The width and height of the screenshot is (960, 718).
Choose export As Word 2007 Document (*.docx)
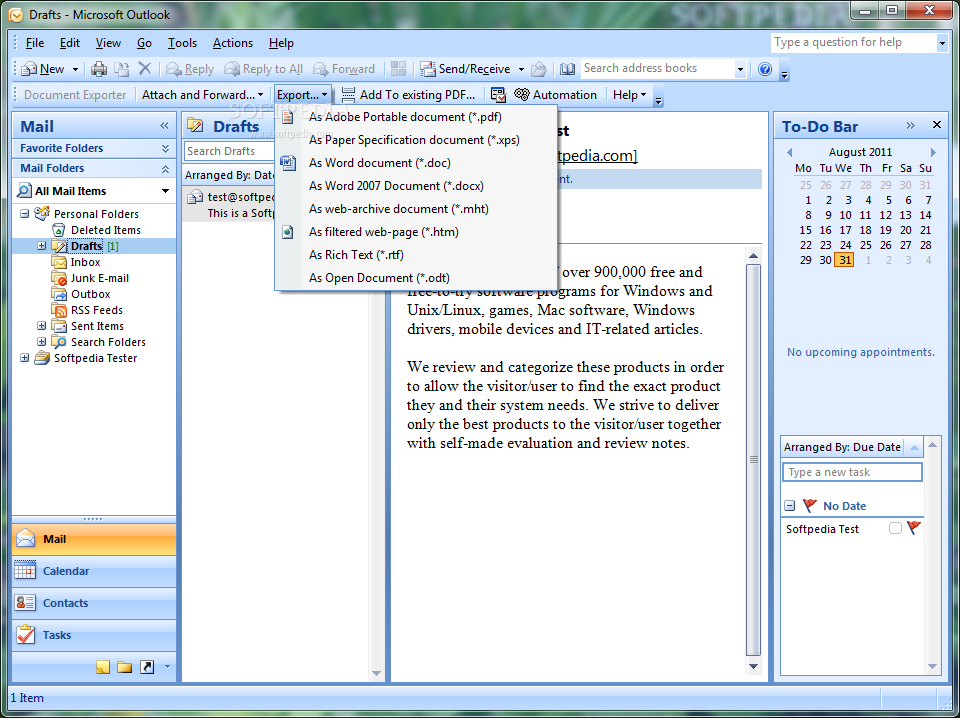click(x=416, y=186)
